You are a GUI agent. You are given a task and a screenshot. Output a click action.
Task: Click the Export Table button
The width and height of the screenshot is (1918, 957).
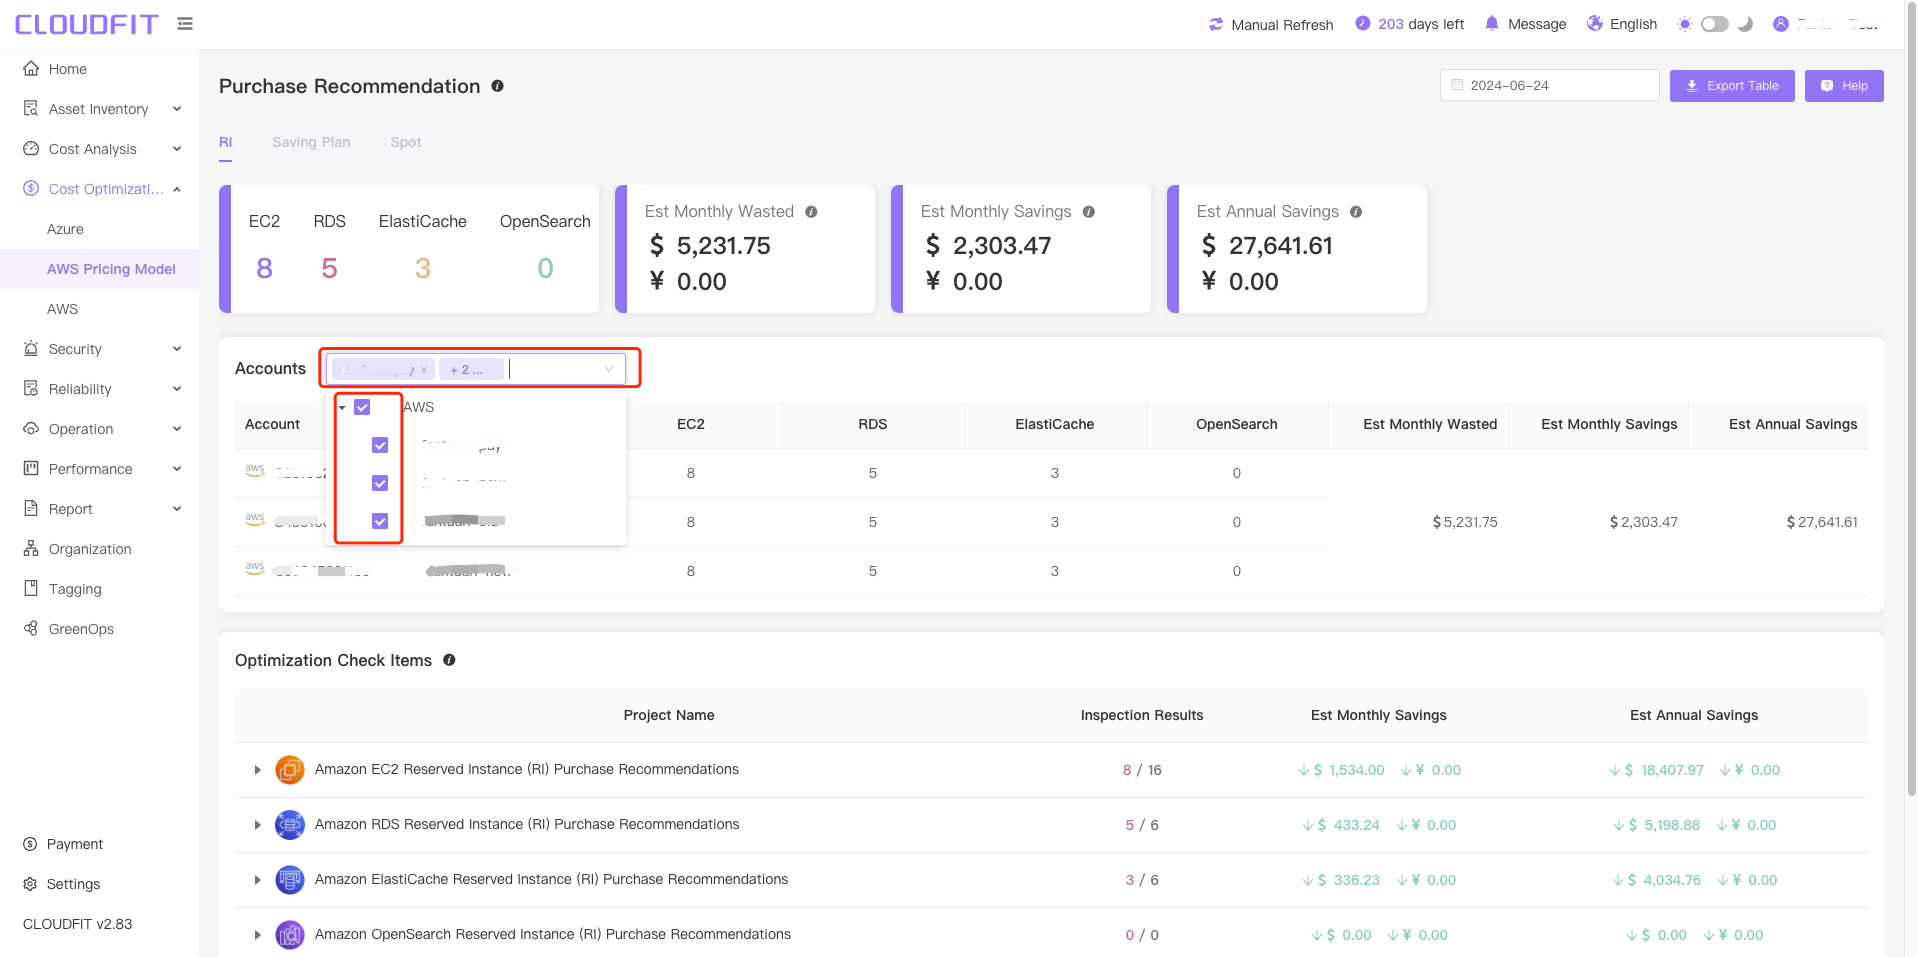pyautogui.click(x=1732, y=86)
